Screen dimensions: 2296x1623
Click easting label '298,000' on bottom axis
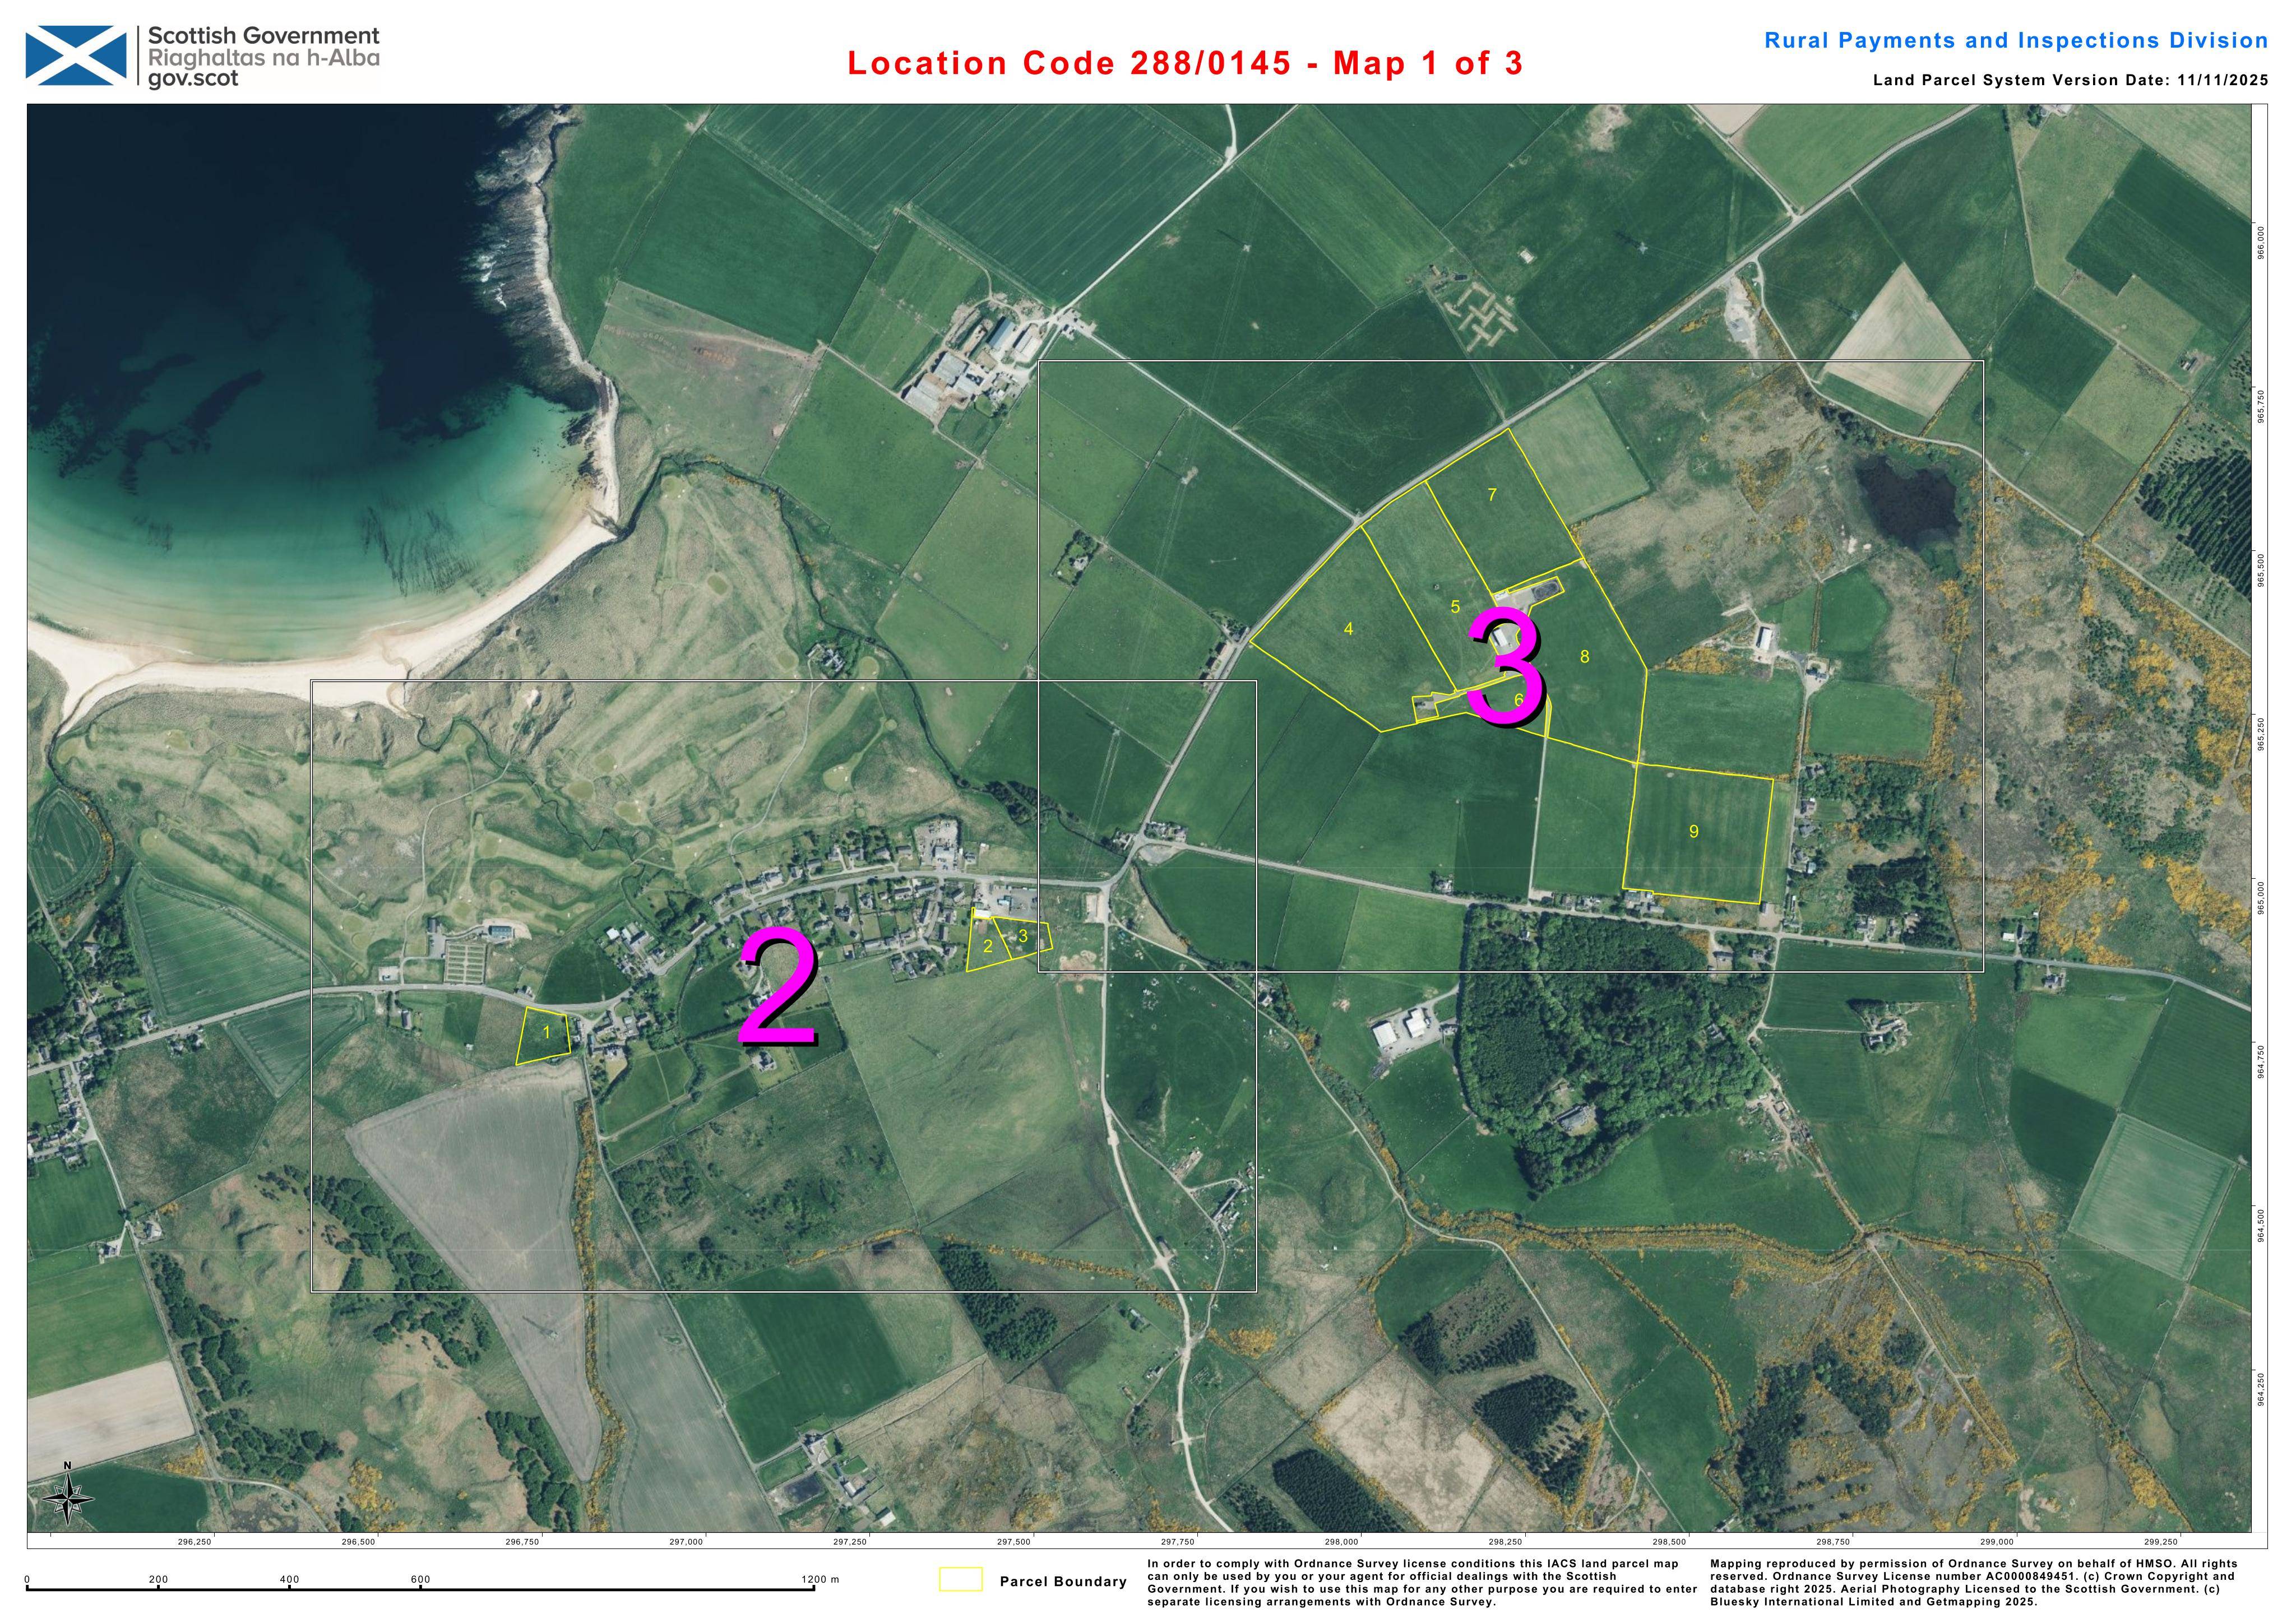1341,1543
